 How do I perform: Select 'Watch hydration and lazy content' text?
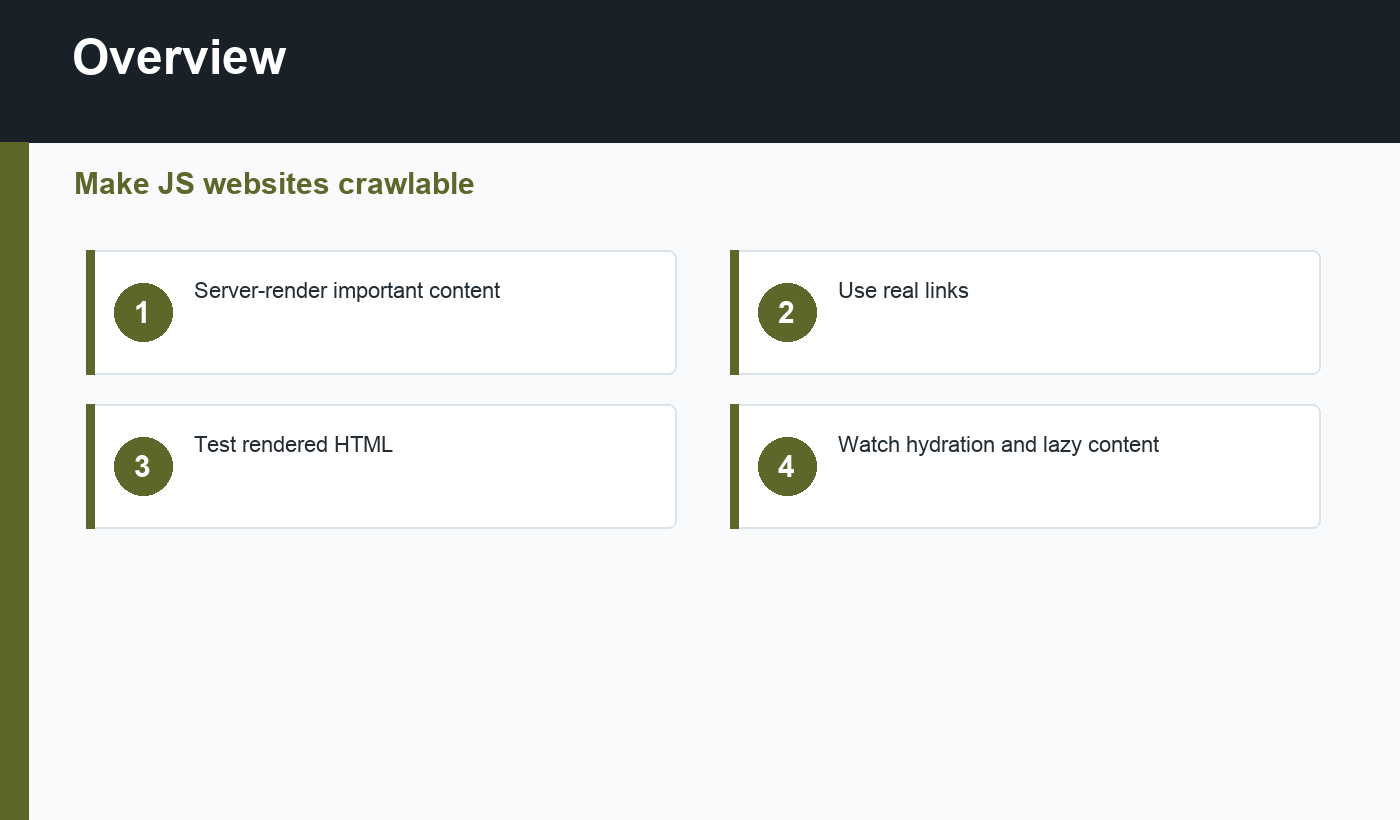click(x=998, y=444)
